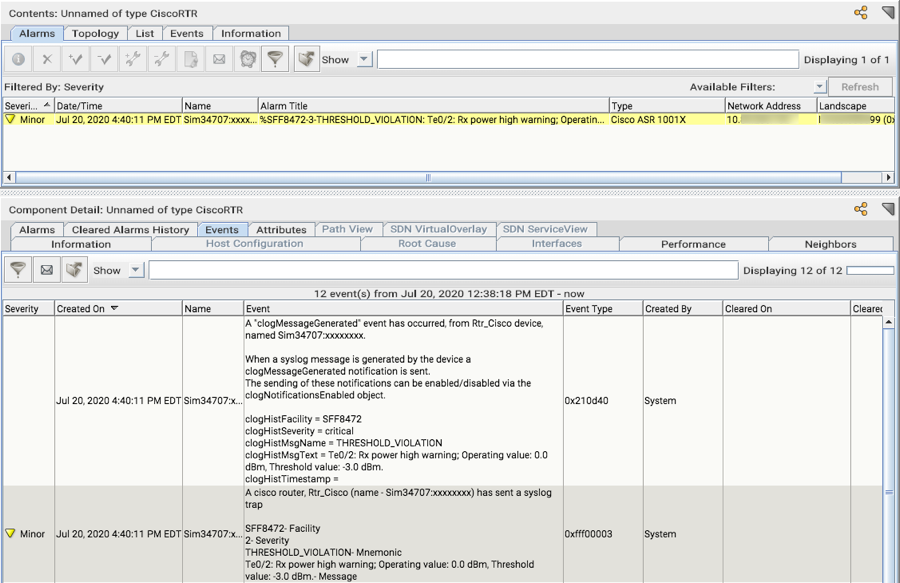Select the Neighbors tab

pyautogui.click(x=830, y=244)
